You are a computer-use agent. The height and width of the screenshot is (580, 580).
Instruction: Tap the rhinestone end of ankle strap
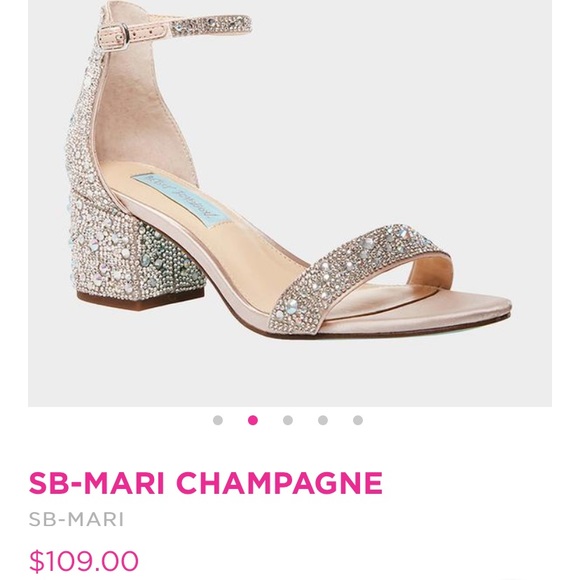[x=211, y=24]
